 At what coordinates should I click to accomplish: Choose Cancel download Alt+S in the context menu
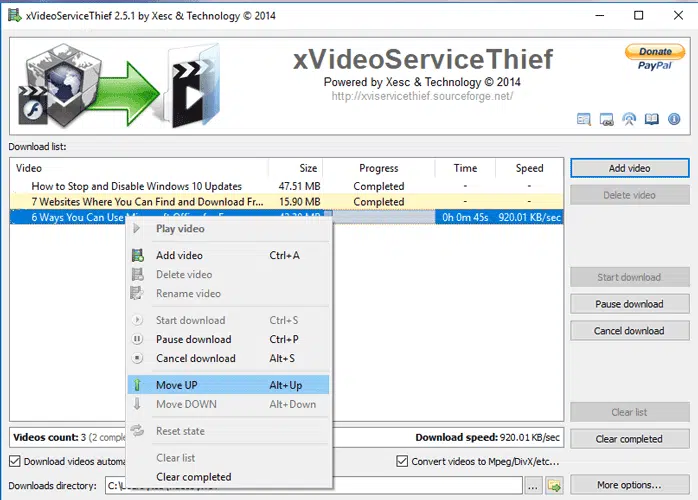coord(228,359)
